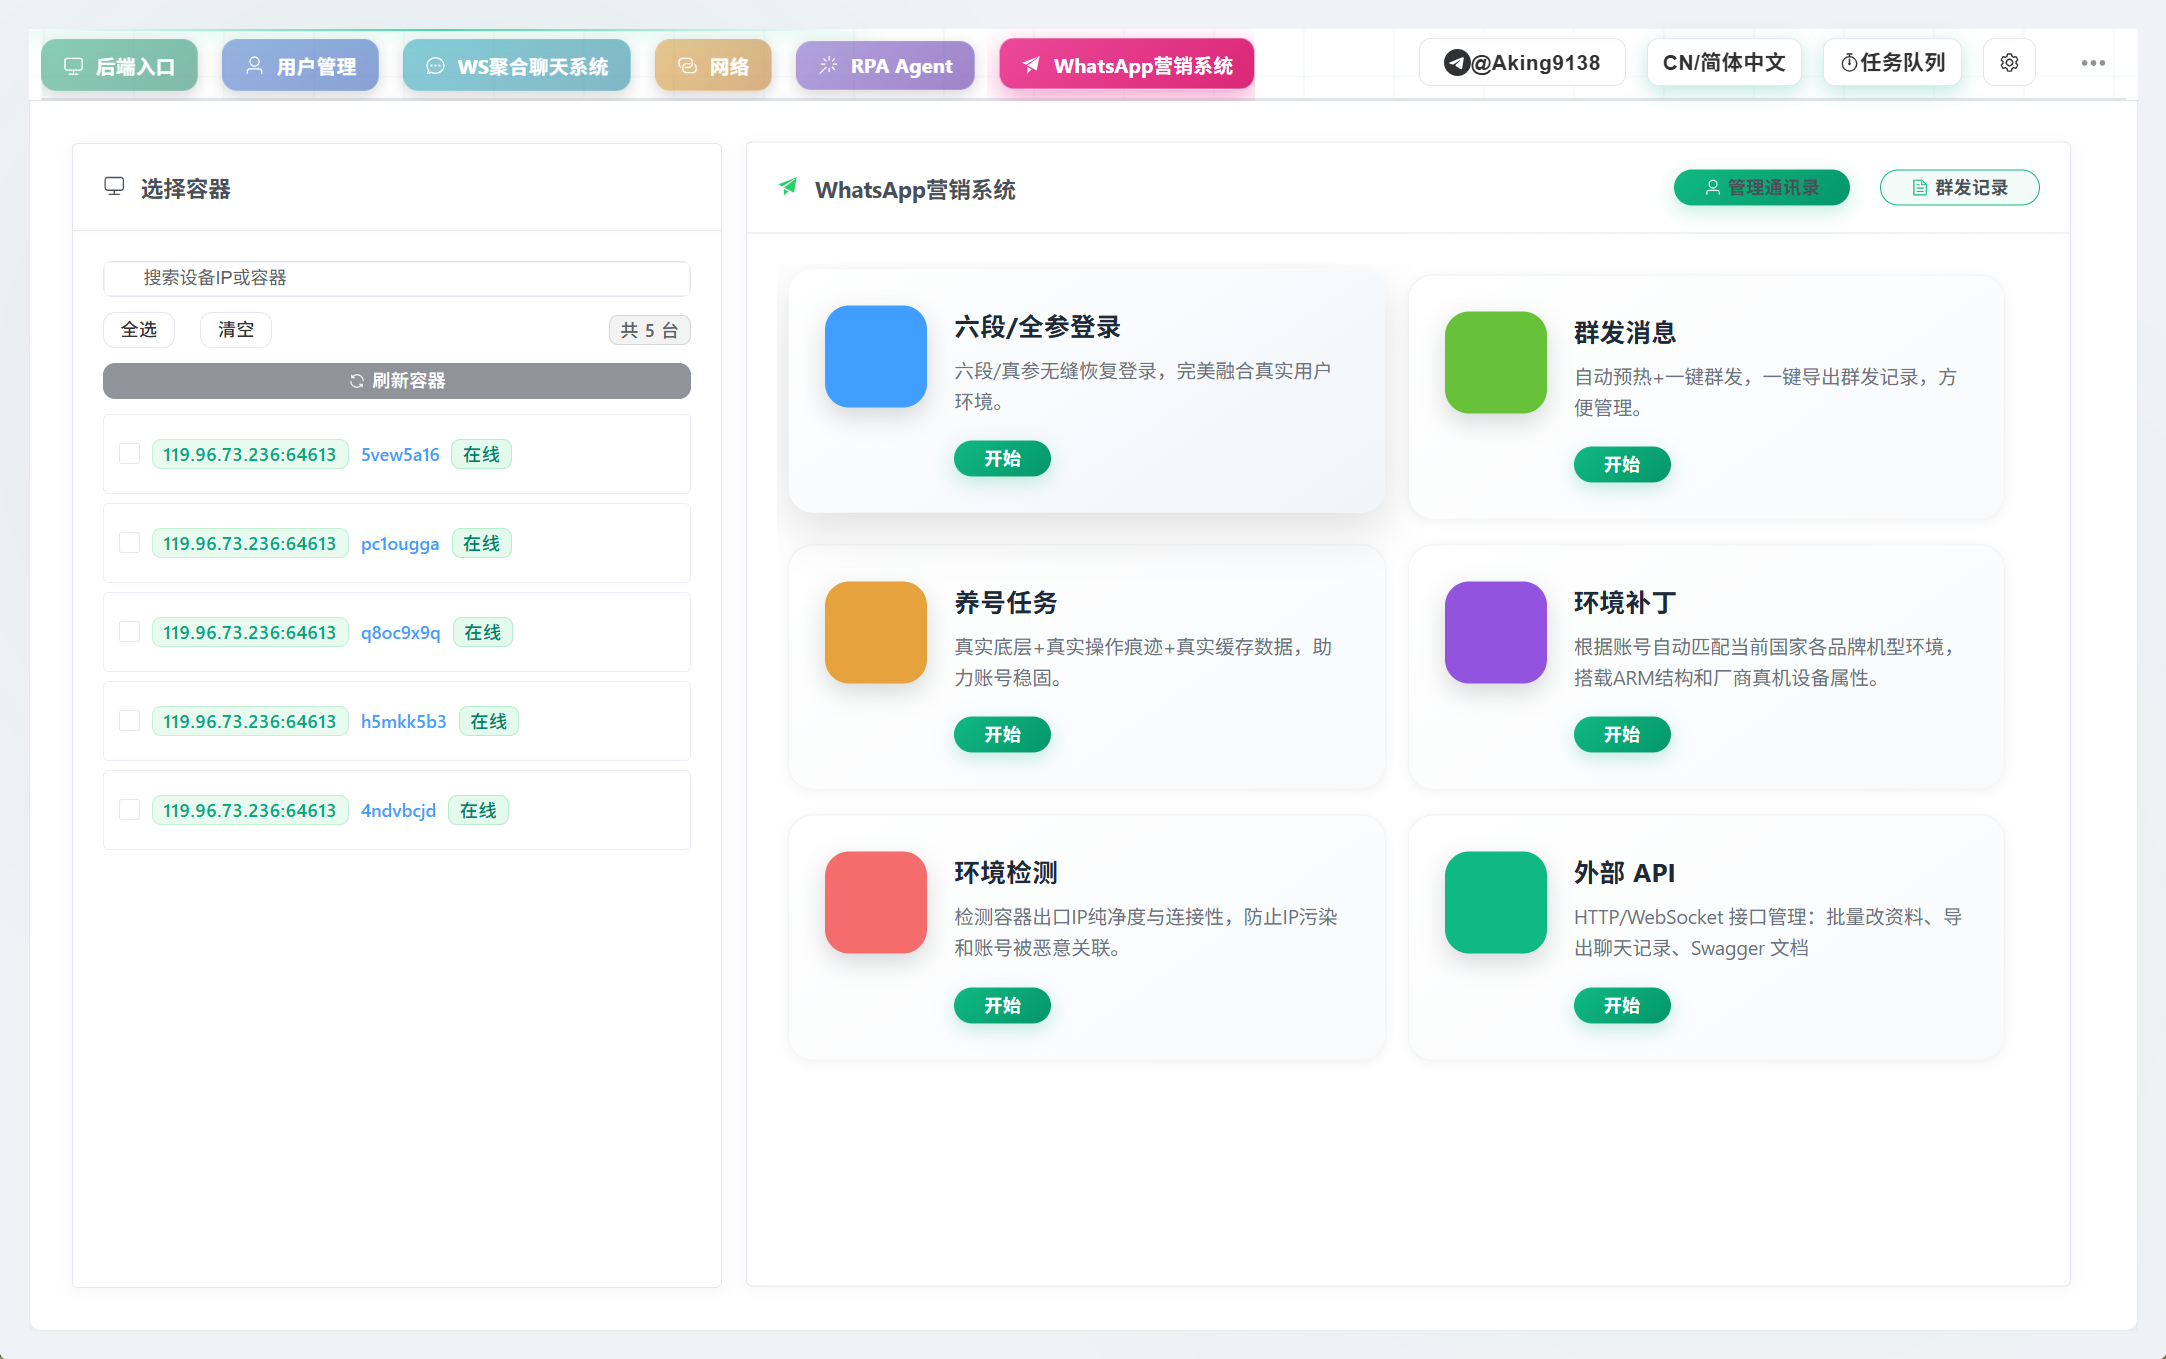The image size is (2166, 1359).
Task: Click the 外部 API card title
Action: [1624, 873]
